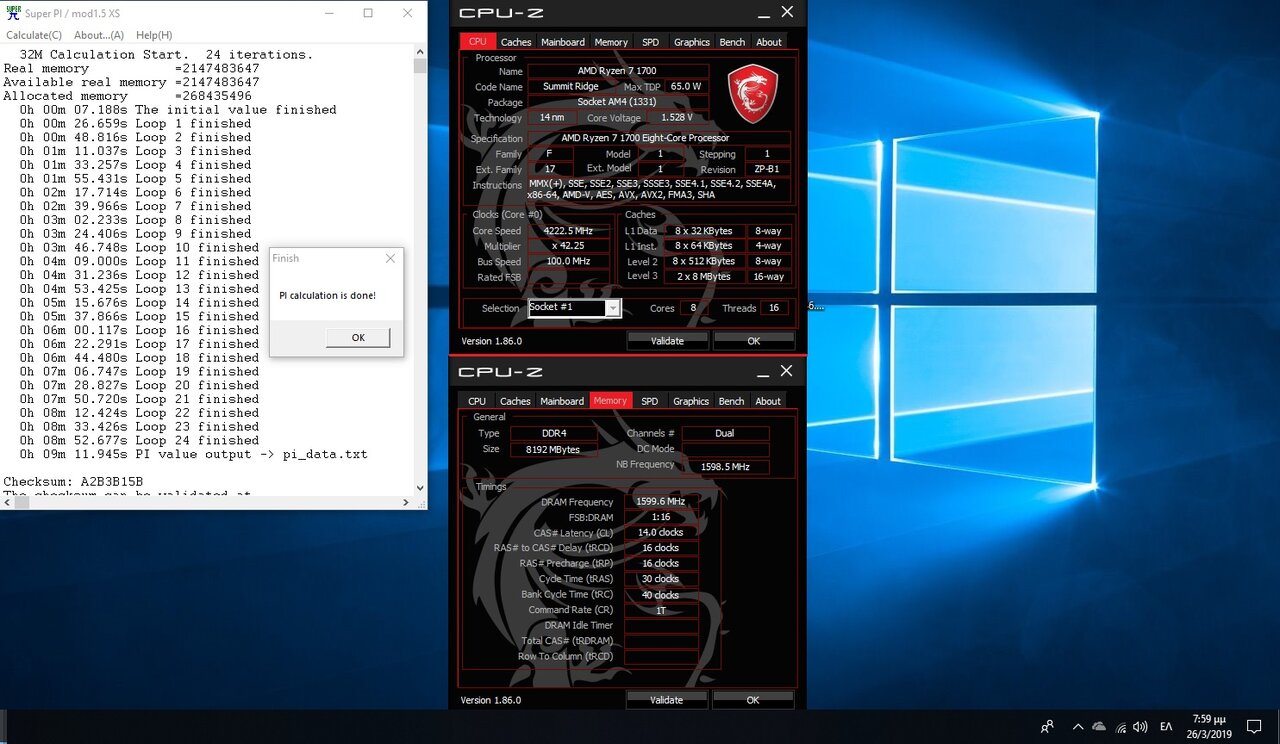Switch to Caches tab in upper CPU-Z
Viewport: 1280px width, 744px height.
click(516, 42)
